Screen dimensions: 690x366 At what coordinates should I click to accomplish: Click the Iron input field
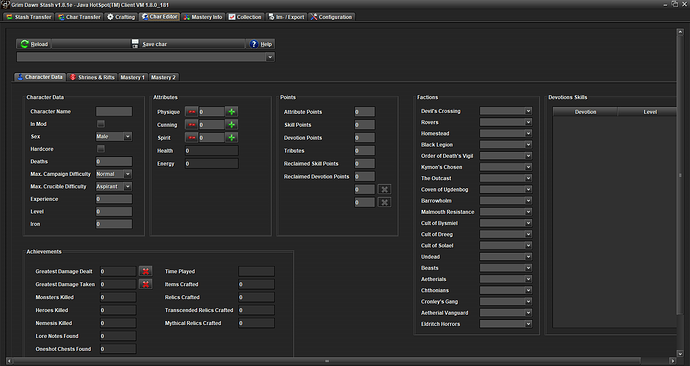114,224
